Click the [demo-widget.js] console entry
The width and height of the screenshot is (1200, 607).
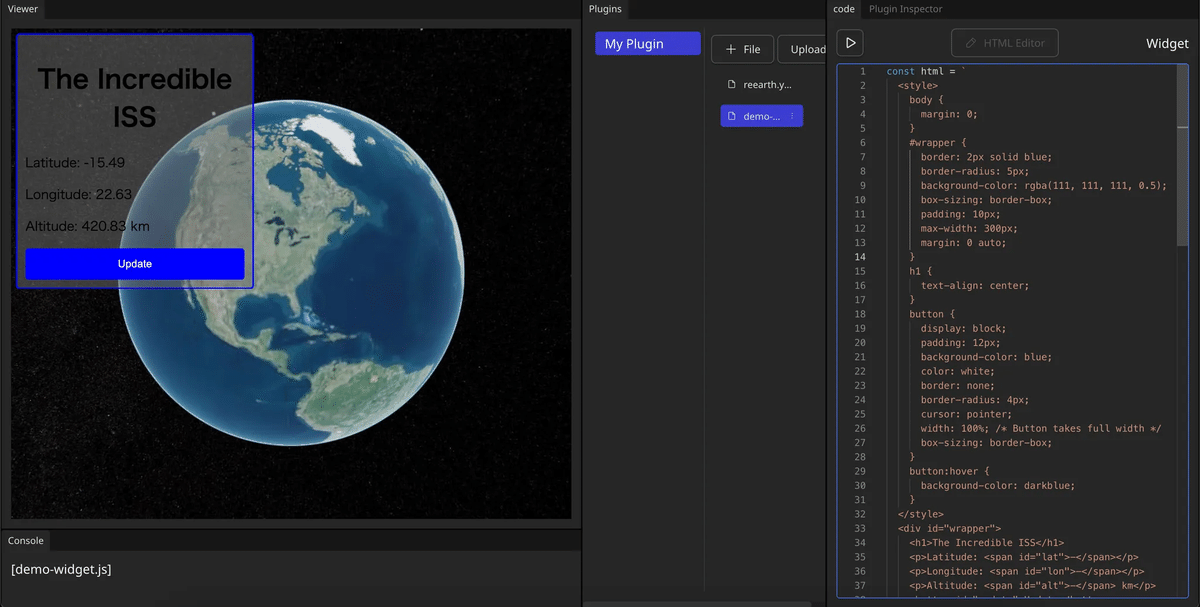coord(61,570)
